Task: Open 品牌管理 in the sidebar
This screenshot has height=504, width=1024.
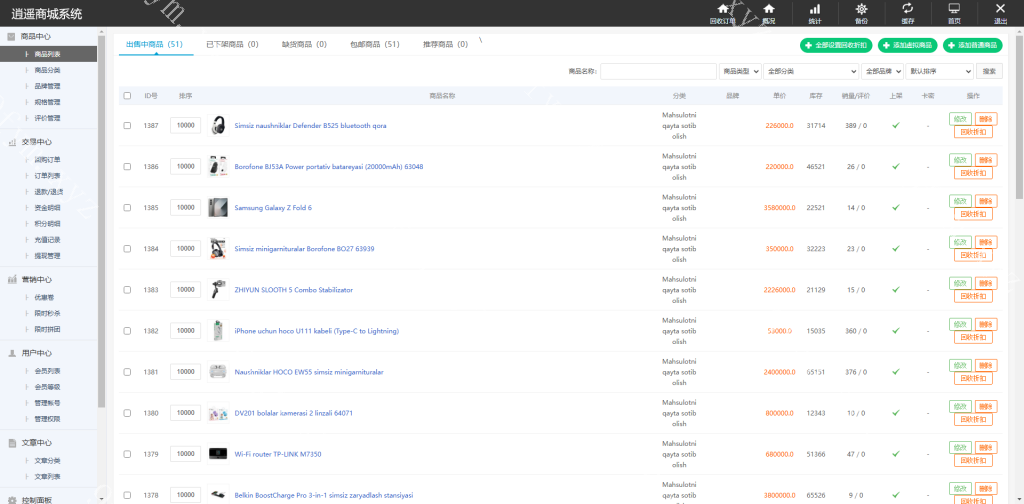Action: 48,86
